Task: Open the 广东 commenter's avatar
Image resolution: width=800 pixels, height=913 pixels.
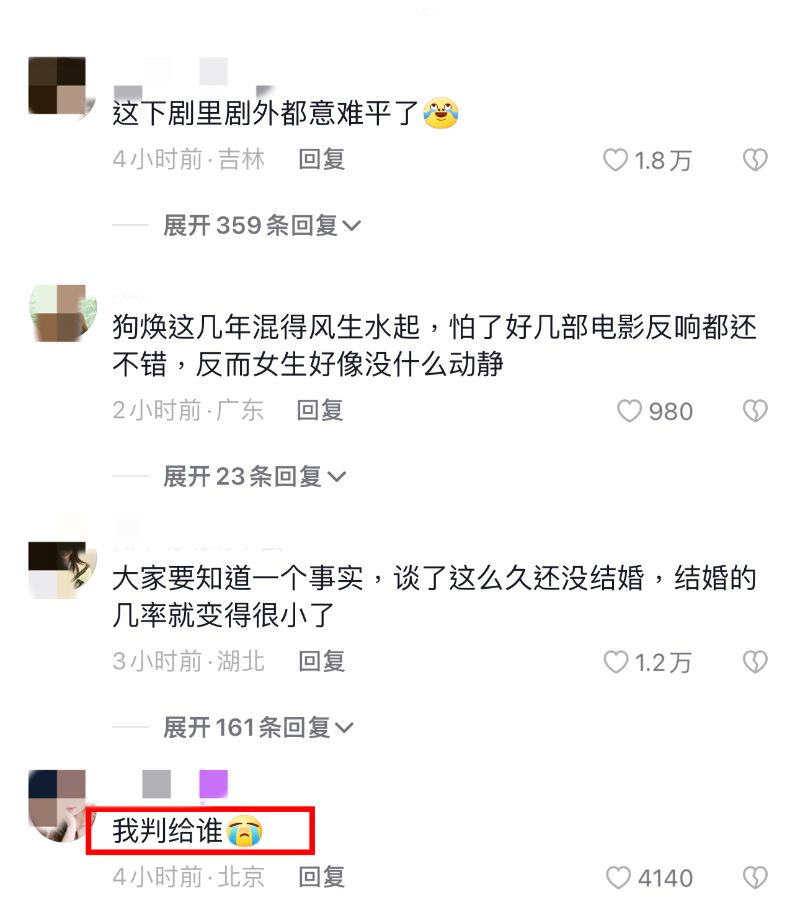Action: point(62,313)
